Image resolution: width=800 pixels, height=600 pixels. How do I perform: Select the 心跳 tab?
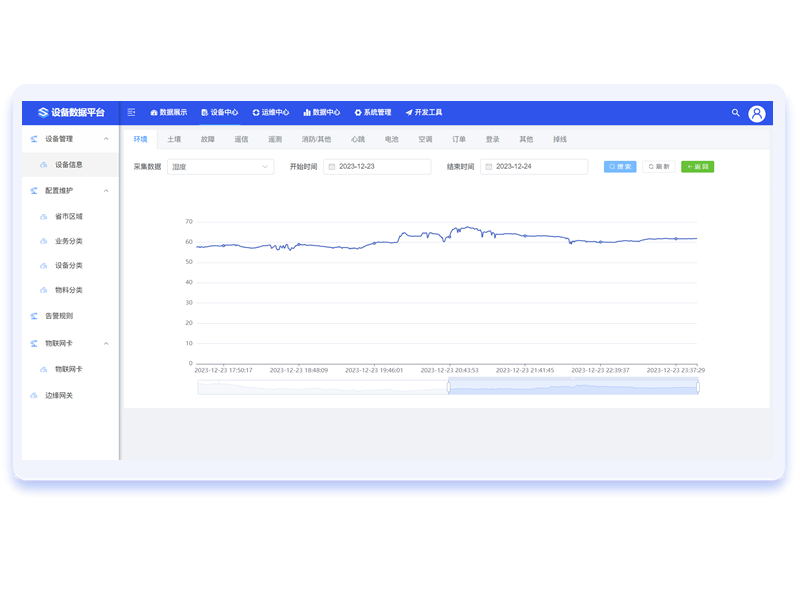click(358, 140)
